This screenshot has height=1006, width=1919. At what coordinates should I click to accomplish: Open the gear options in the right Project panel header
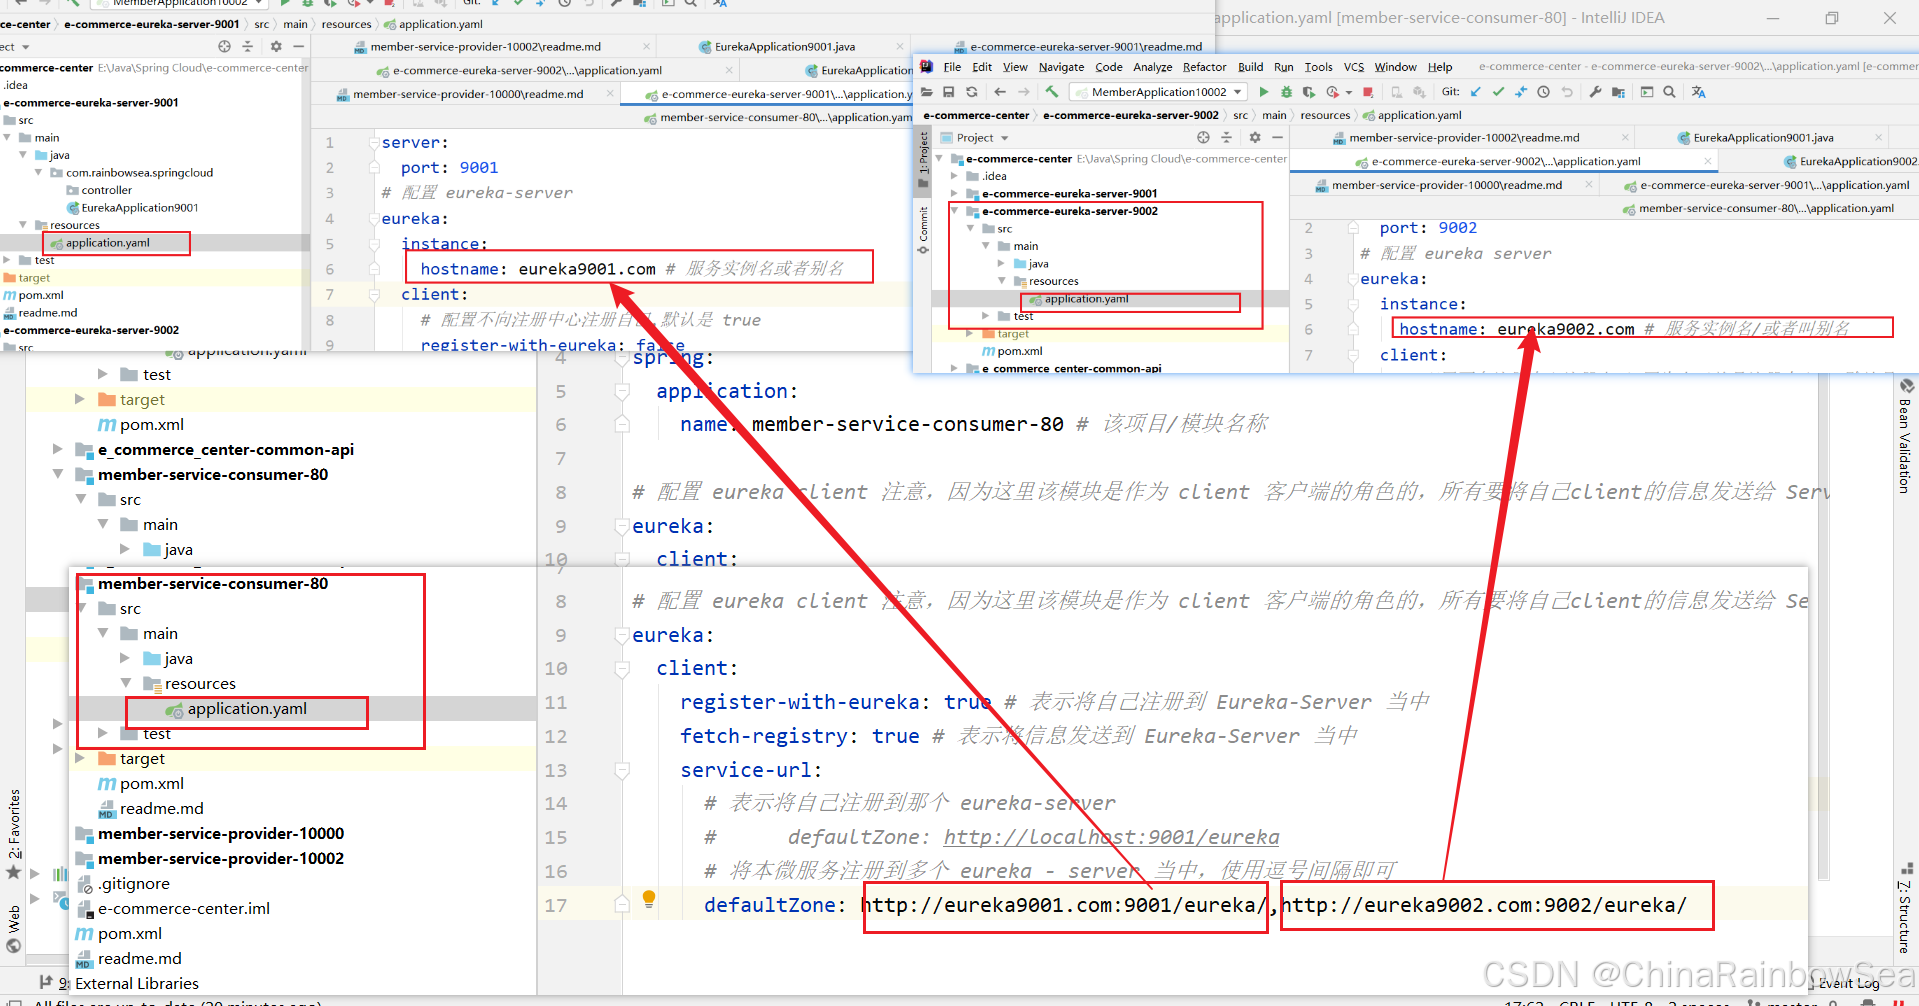point(1255,138)
